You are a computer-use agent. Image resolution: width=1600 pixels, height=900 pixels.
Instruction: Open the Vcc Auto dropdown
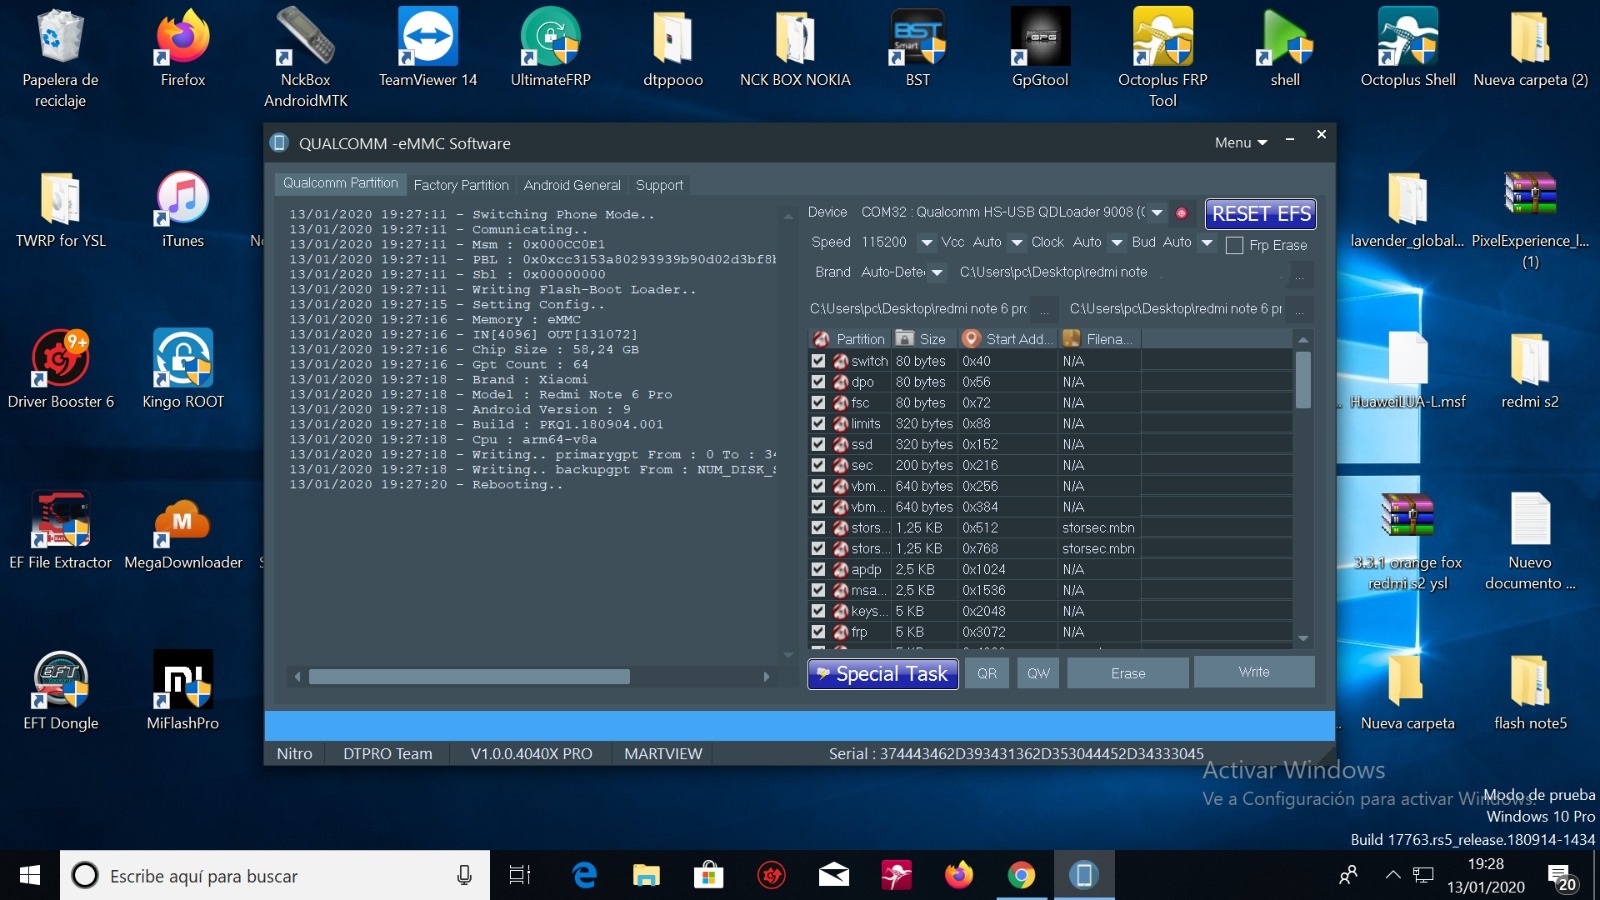click(1017, 242)
